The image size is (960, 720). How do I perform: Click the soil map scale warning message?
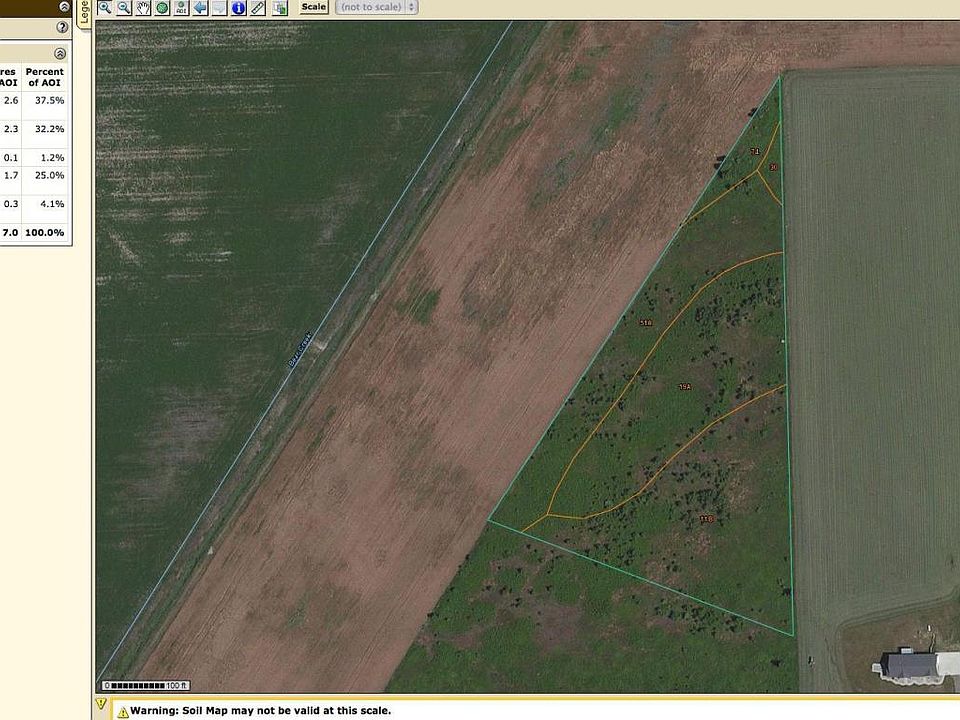(x=261, y=711)
